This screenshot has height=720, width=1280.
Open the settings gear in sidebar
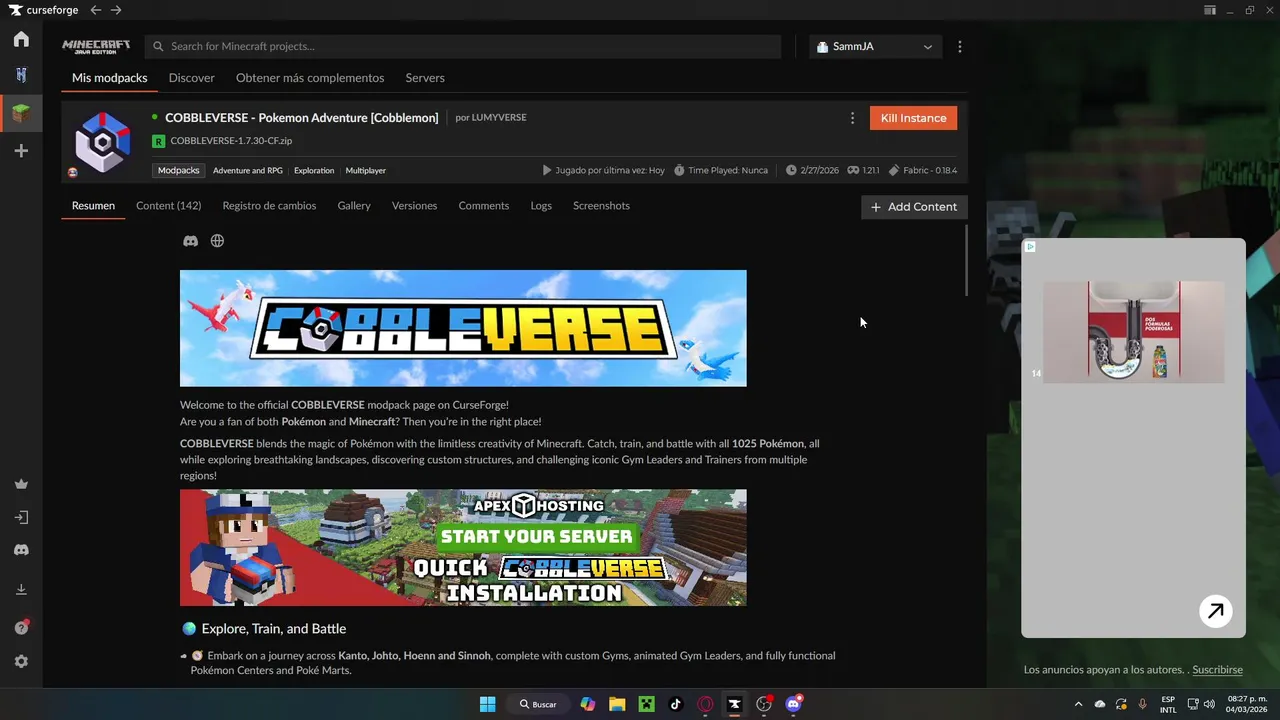coord(21,661)
